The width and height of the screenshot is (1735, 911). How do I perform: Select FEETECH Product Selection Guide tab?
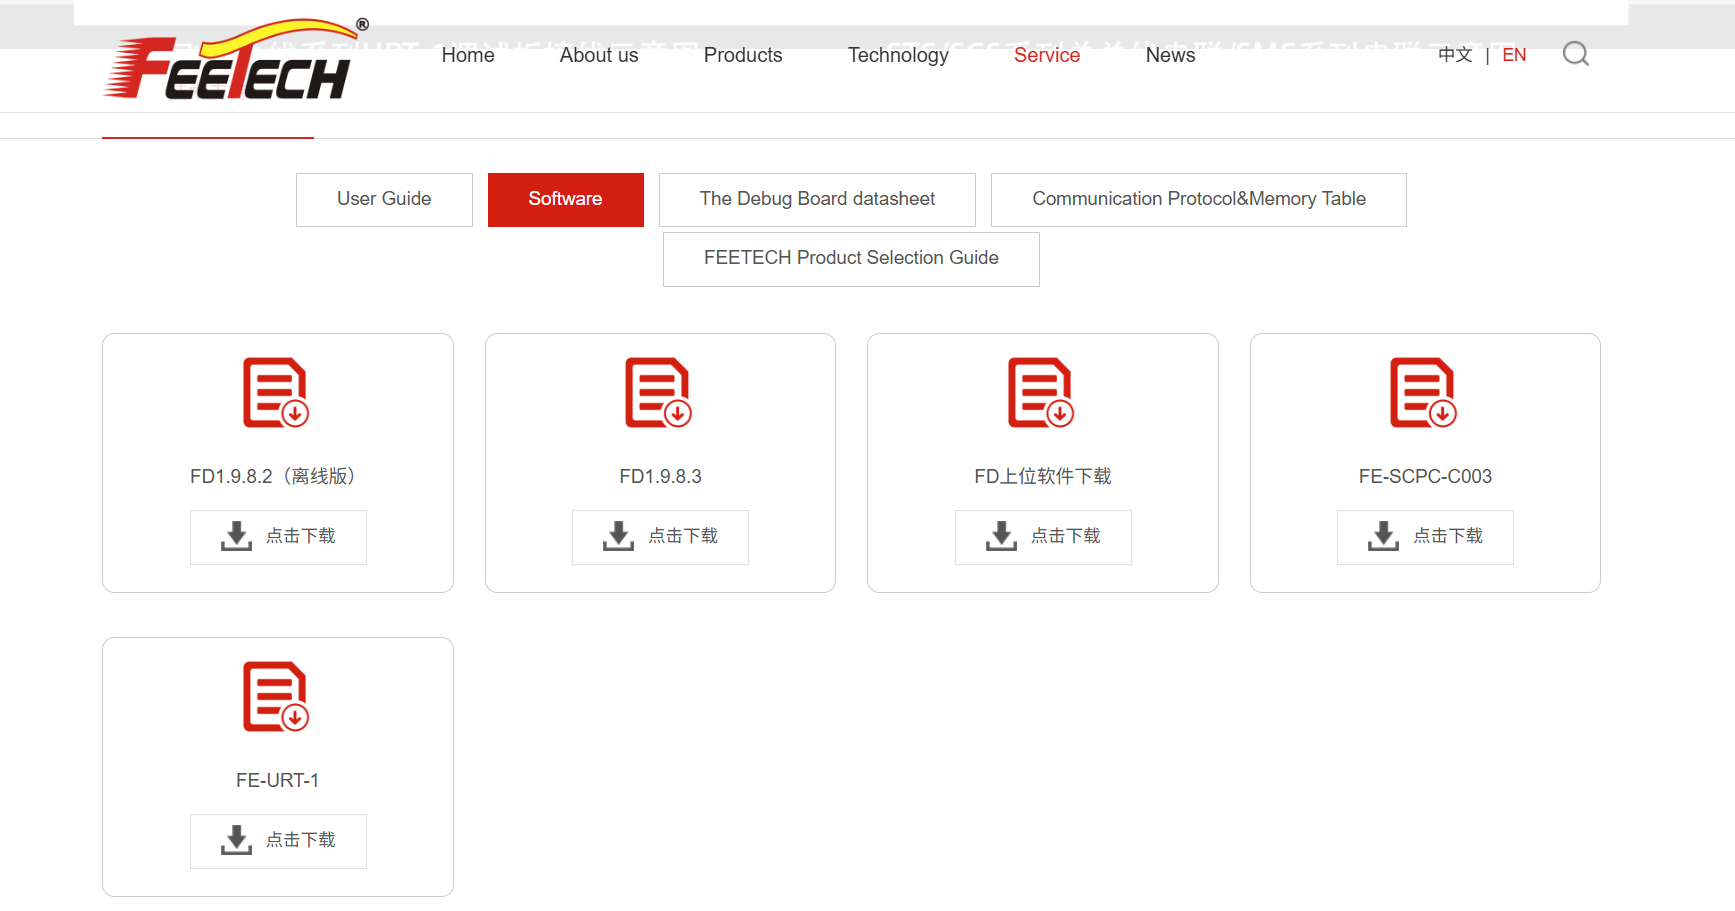[x=851, y=258]
